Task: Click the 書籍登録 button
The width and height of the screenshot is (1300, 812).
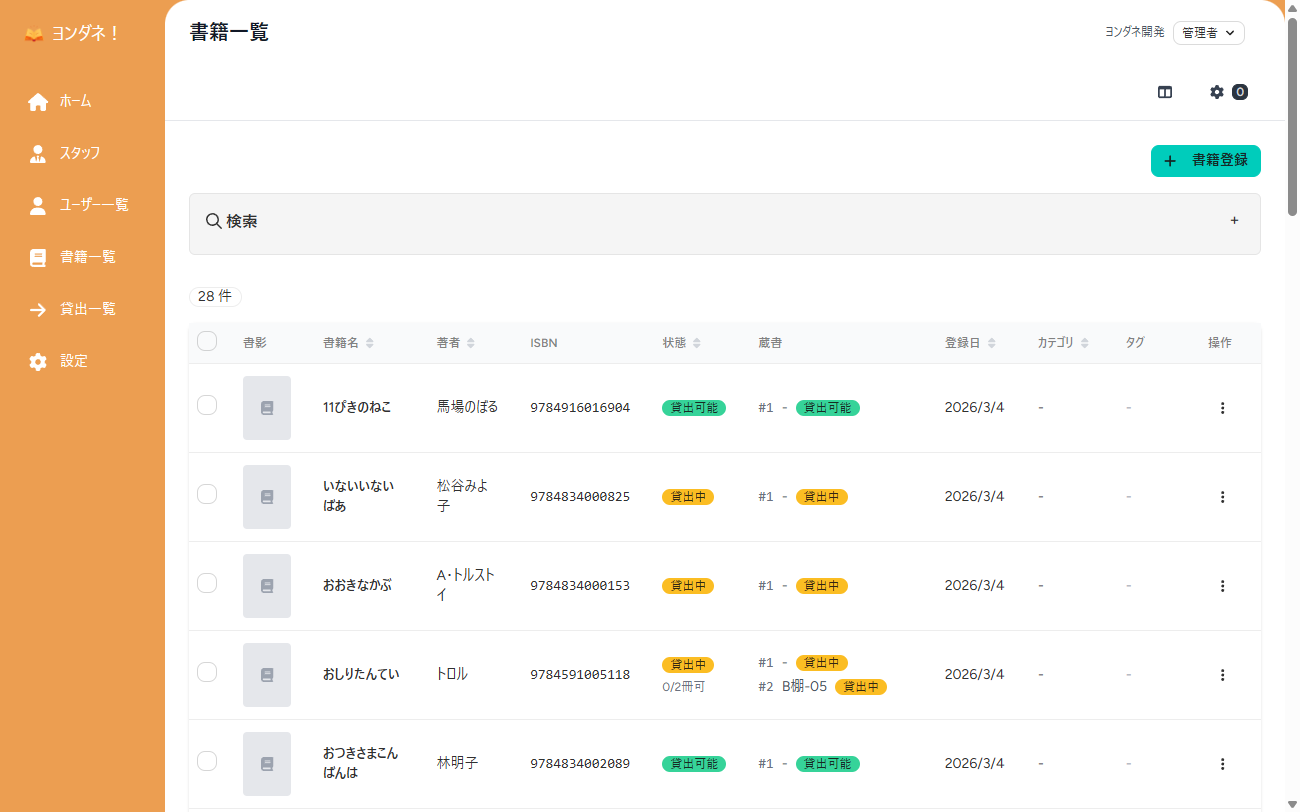Action: (1205, 161)
